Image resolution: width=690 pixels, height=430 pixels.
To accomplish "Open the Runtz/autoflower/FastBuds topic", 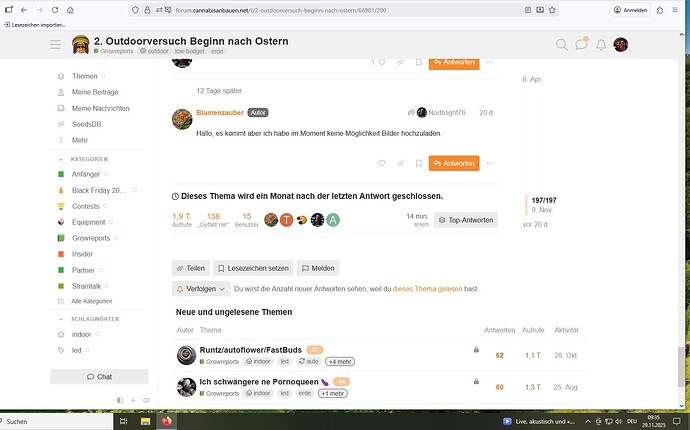I will coord(250,350).
